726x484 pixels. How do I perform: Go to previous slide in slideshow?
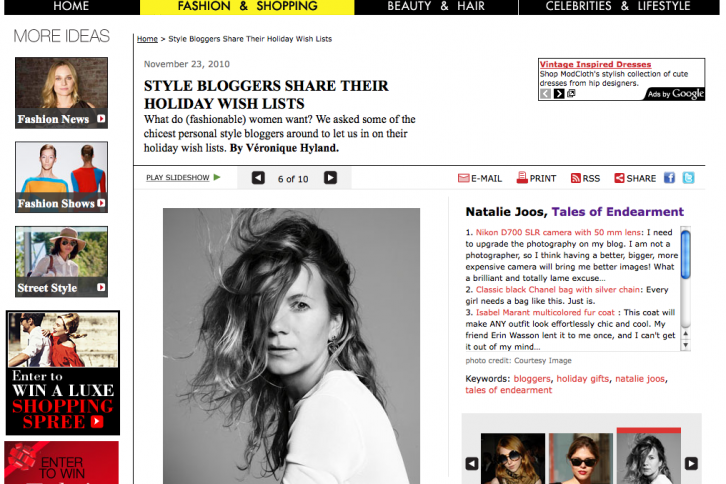[258, 178]
